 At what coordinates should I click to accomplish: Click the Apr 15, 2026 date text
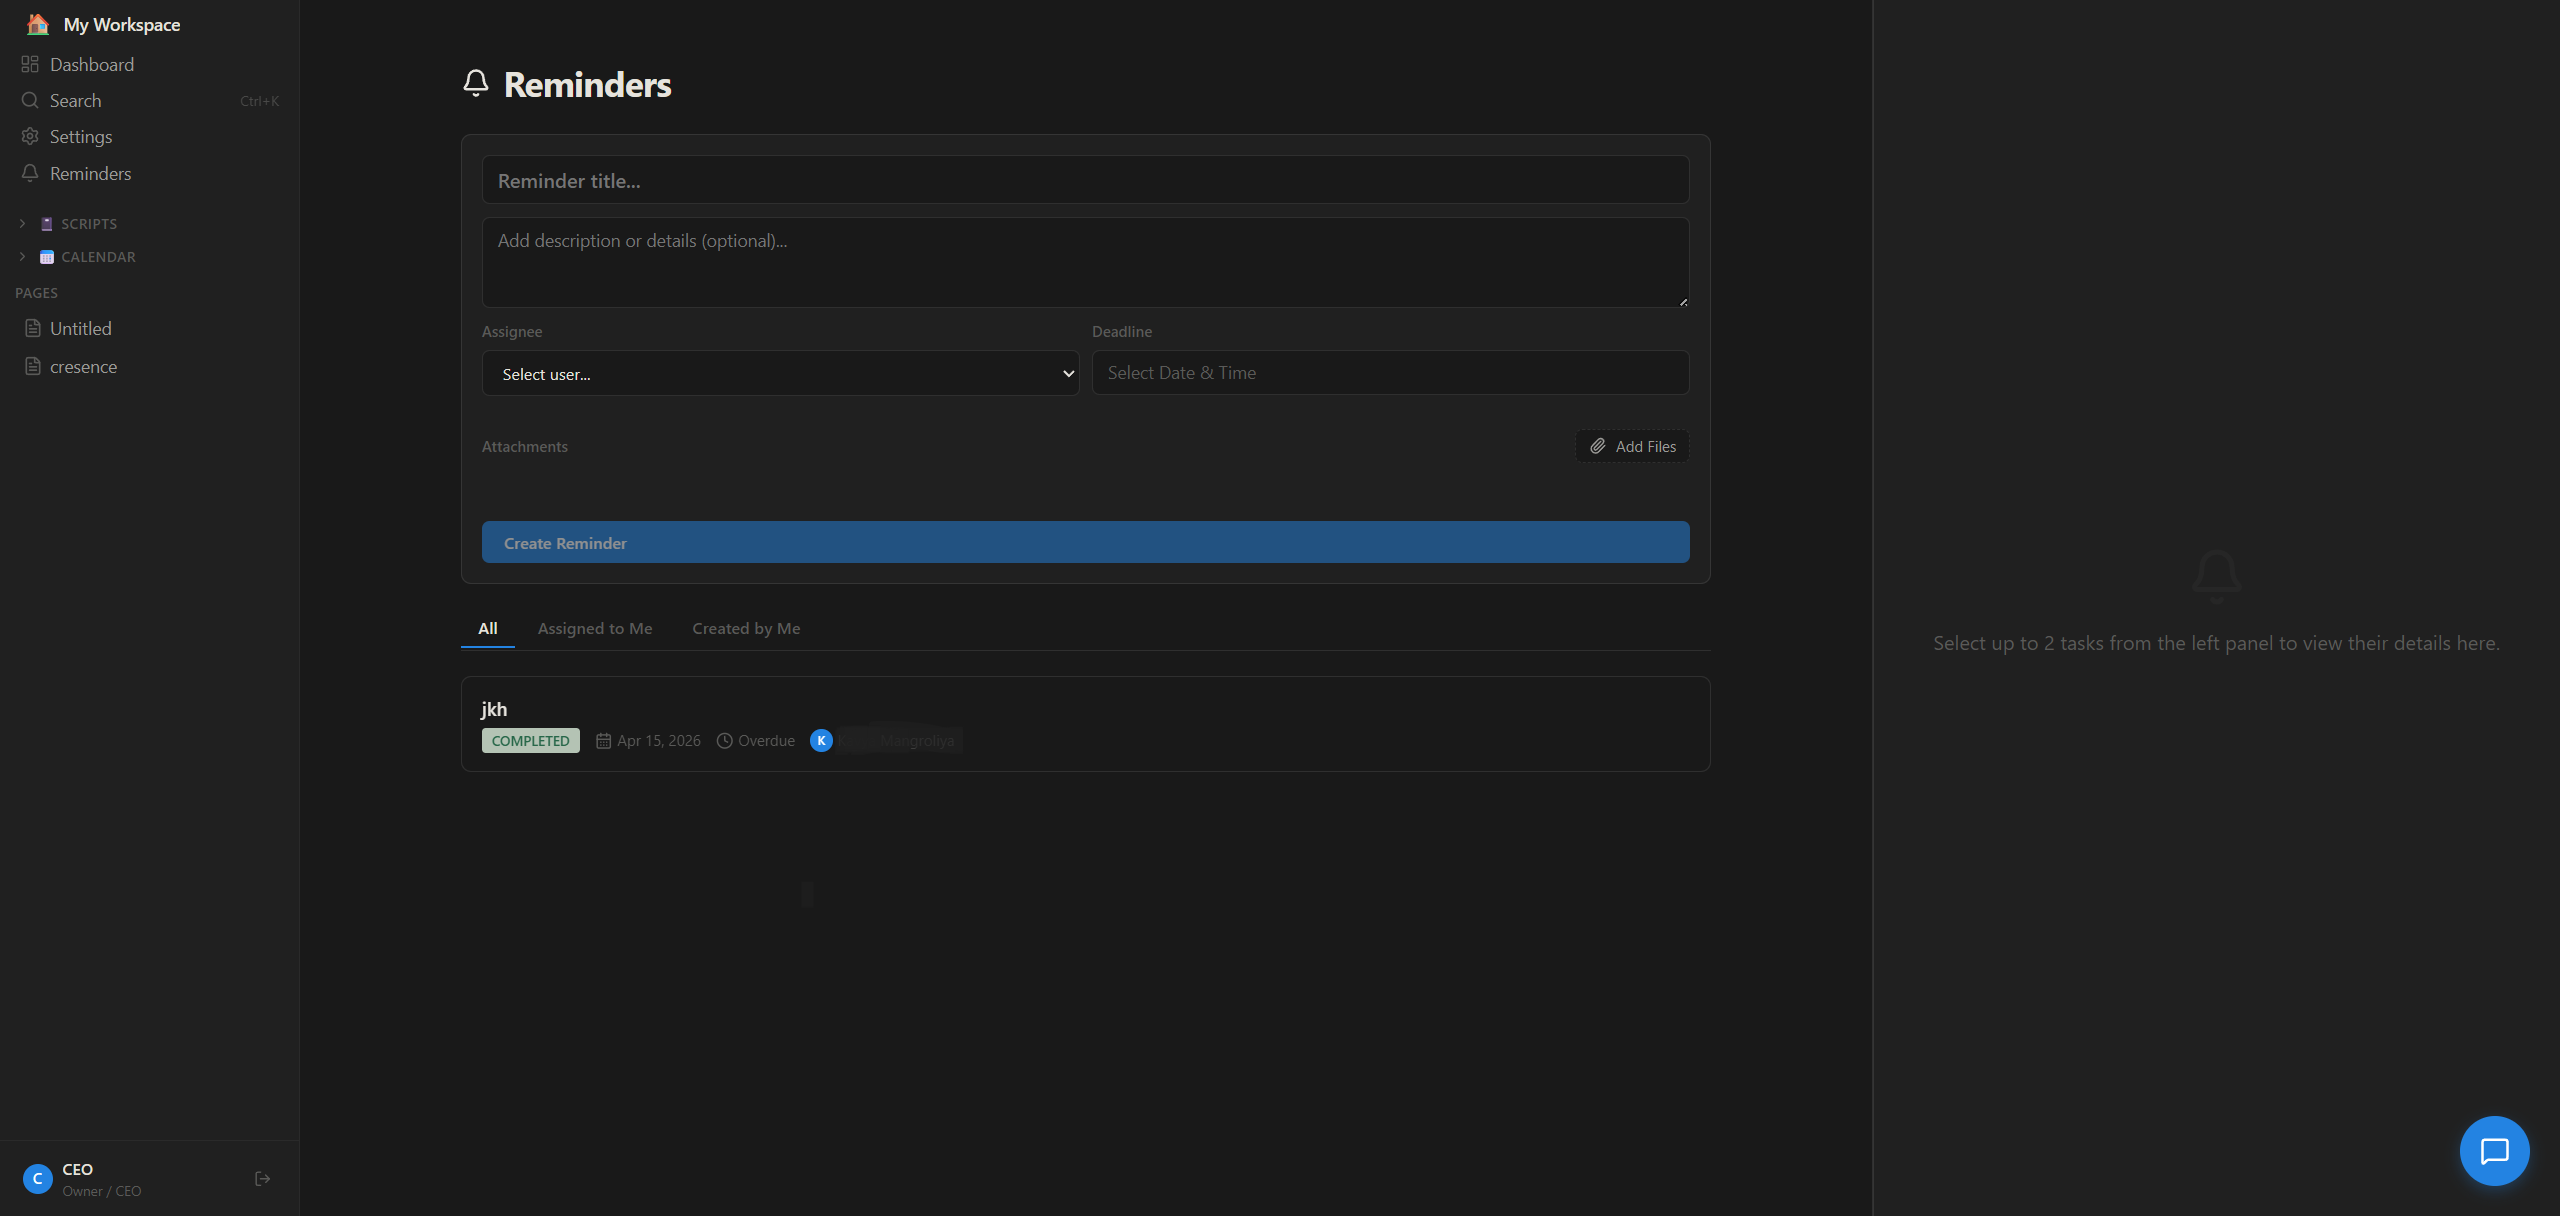(x=659, y=741)
